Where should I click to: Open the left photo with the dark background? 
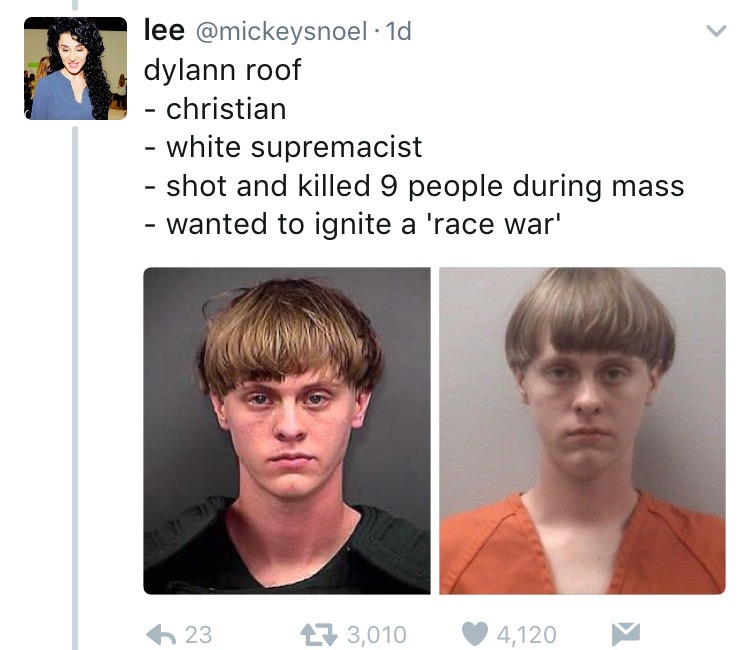(287, 430)
